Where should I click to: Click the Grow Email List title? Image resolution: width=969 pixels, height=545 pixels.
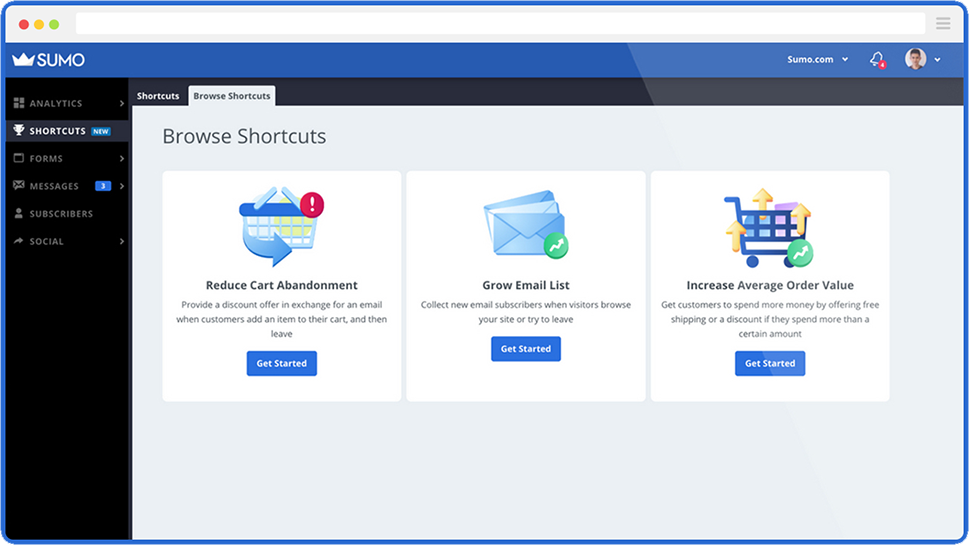click(x=526, y=285)
